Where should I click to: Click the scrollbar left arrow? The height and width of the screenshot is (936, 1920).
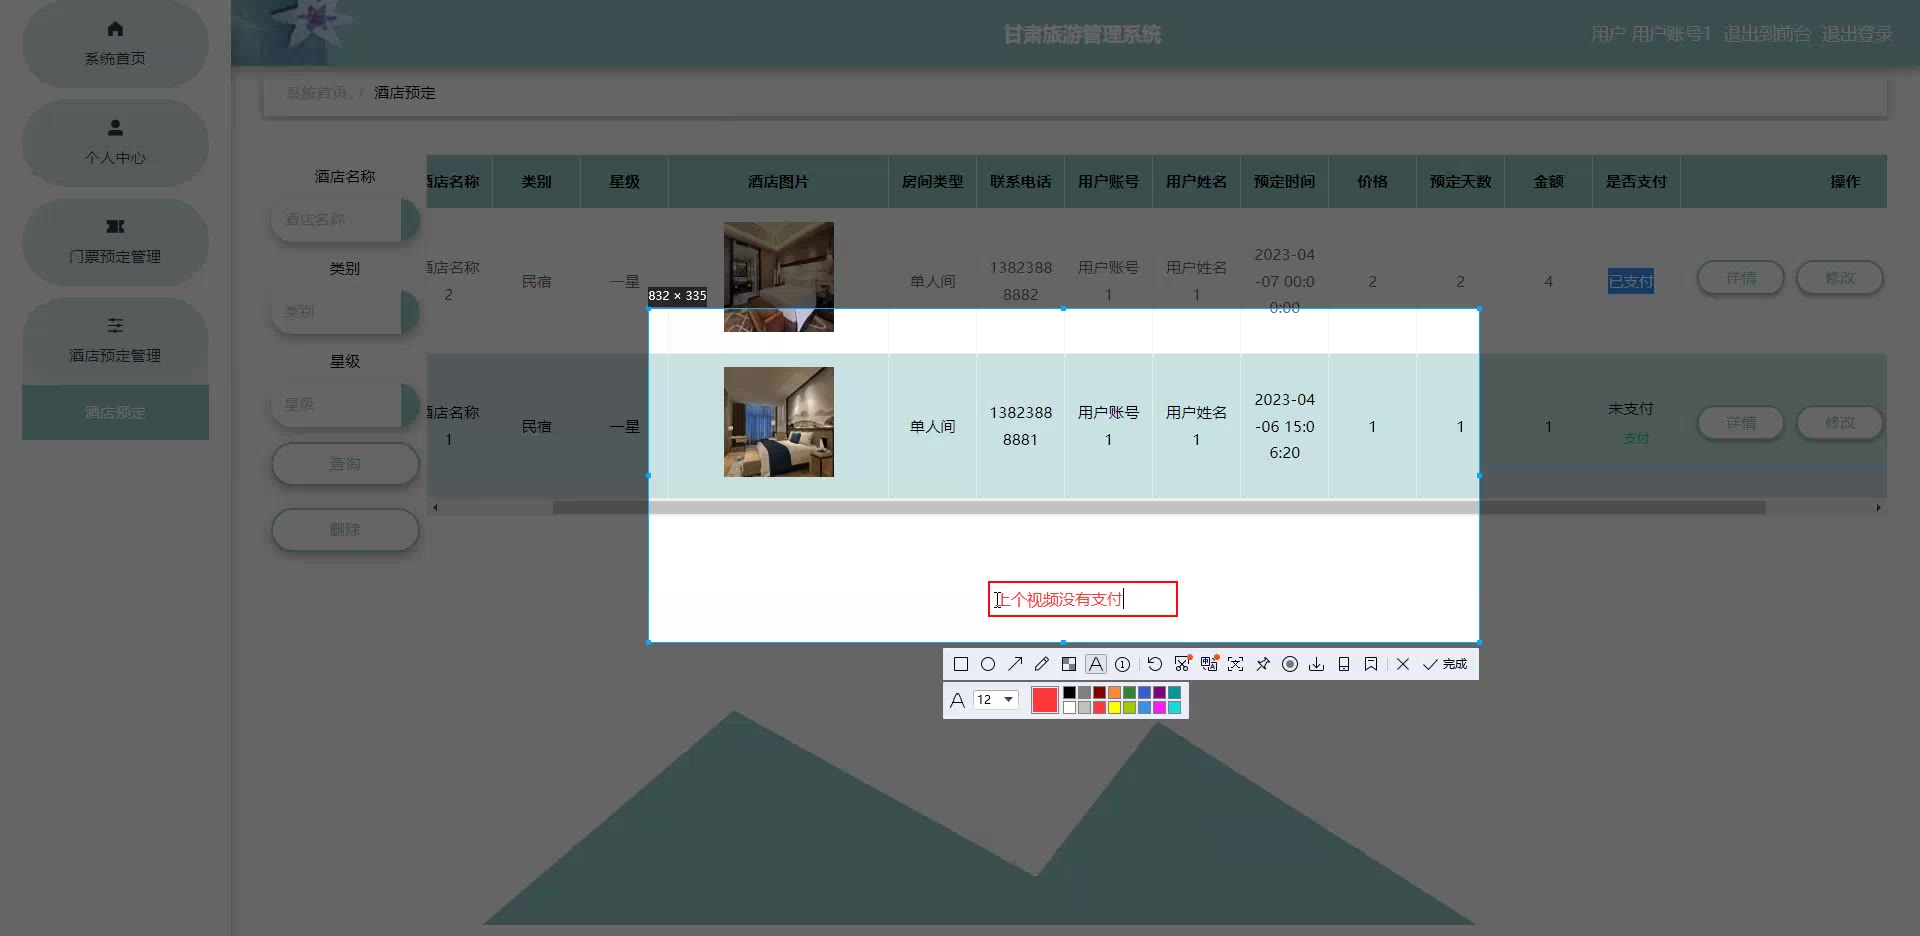point(435,508)
